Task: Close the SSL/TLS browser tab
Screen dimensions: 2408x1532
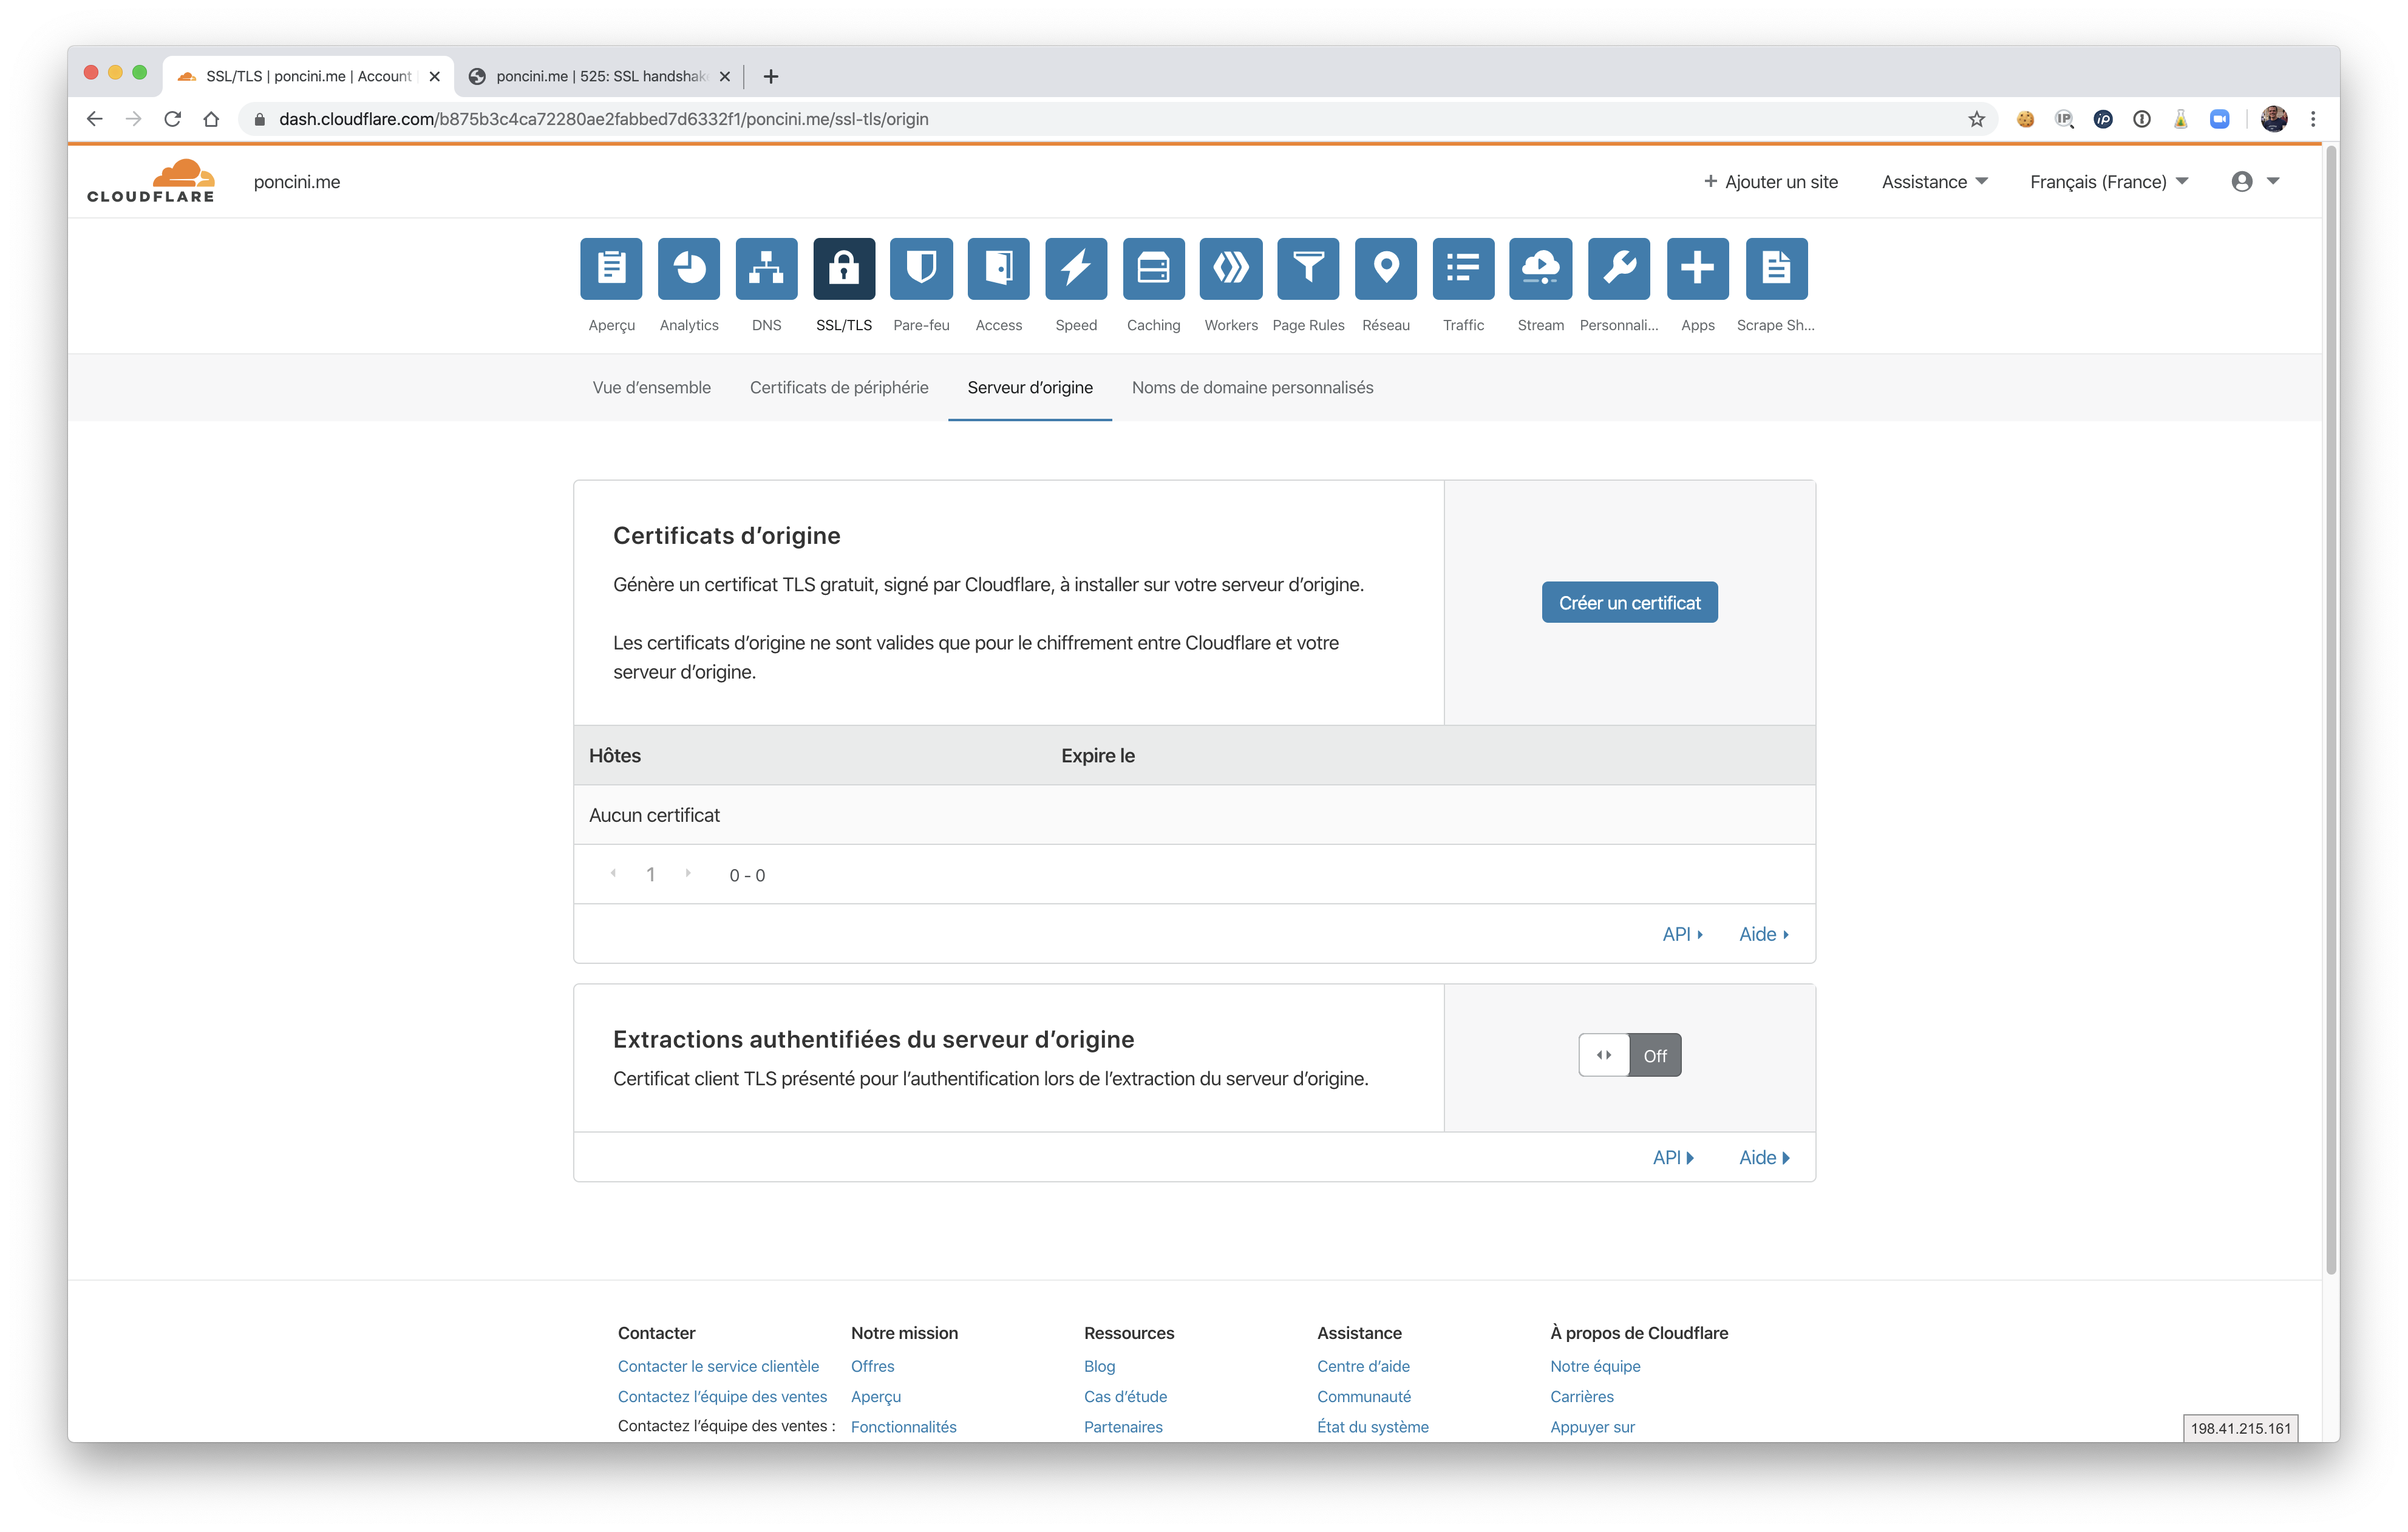Action: click(x=434, y=76)
